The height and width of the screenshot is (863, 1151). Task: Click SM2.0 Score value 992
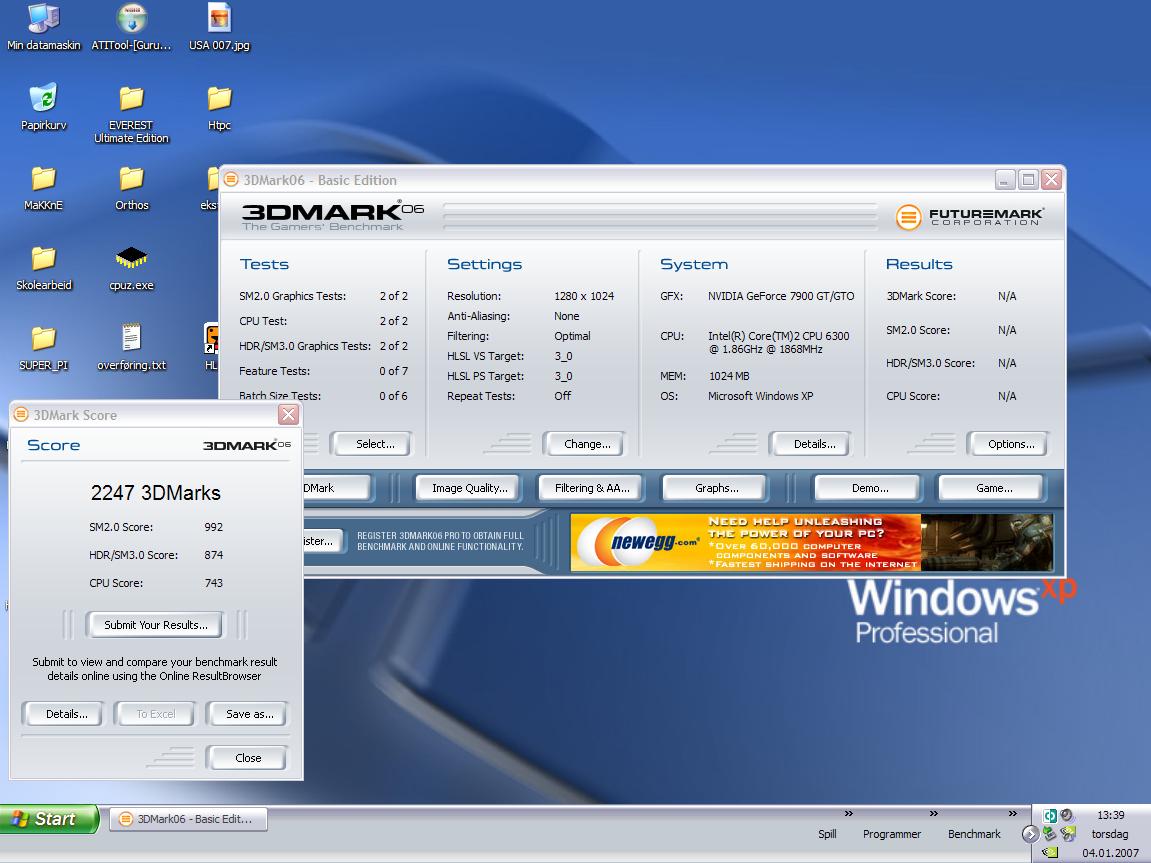click(x=214, y=527)
